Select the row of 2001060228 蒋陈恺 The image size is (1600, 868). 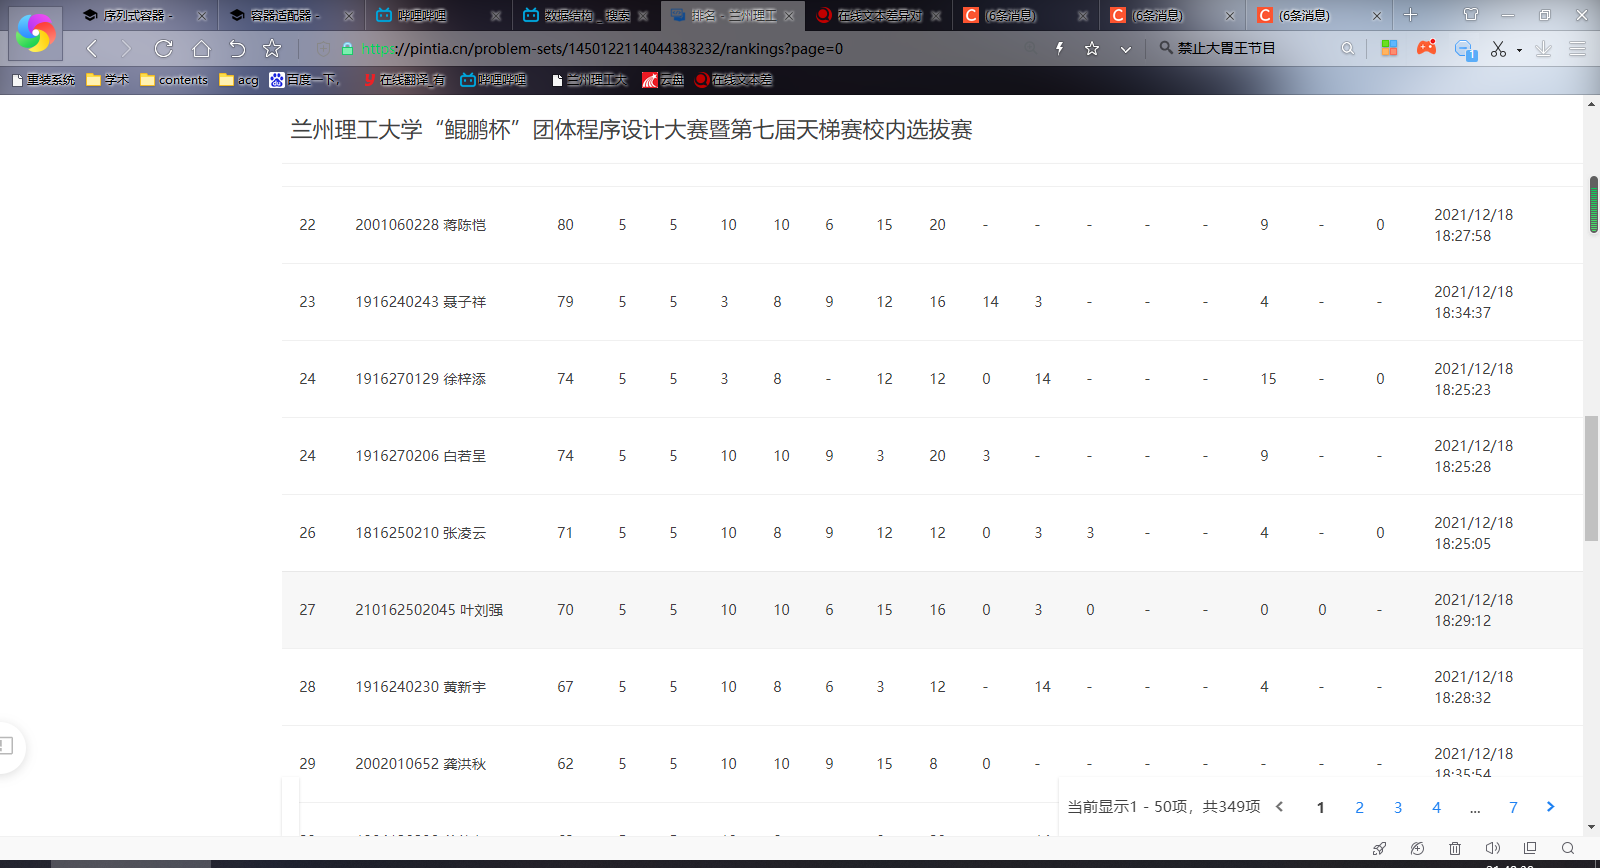pyautogui.click(x=932, y=225)
